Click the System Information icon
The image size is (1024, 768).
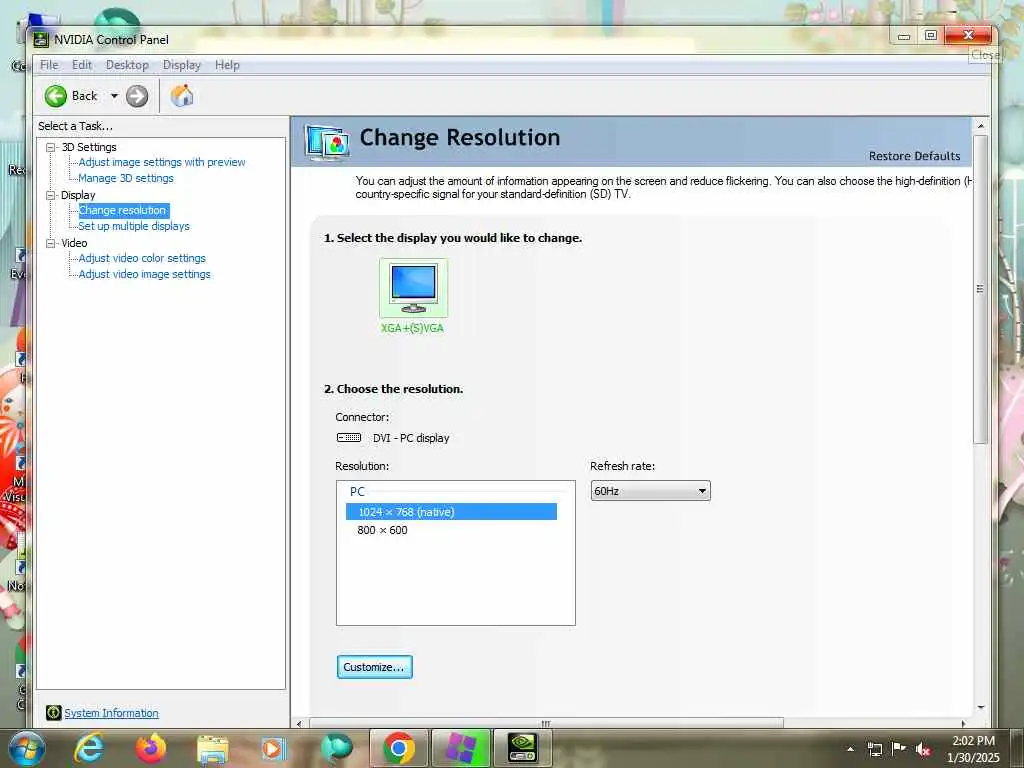[x=54, y=712]
